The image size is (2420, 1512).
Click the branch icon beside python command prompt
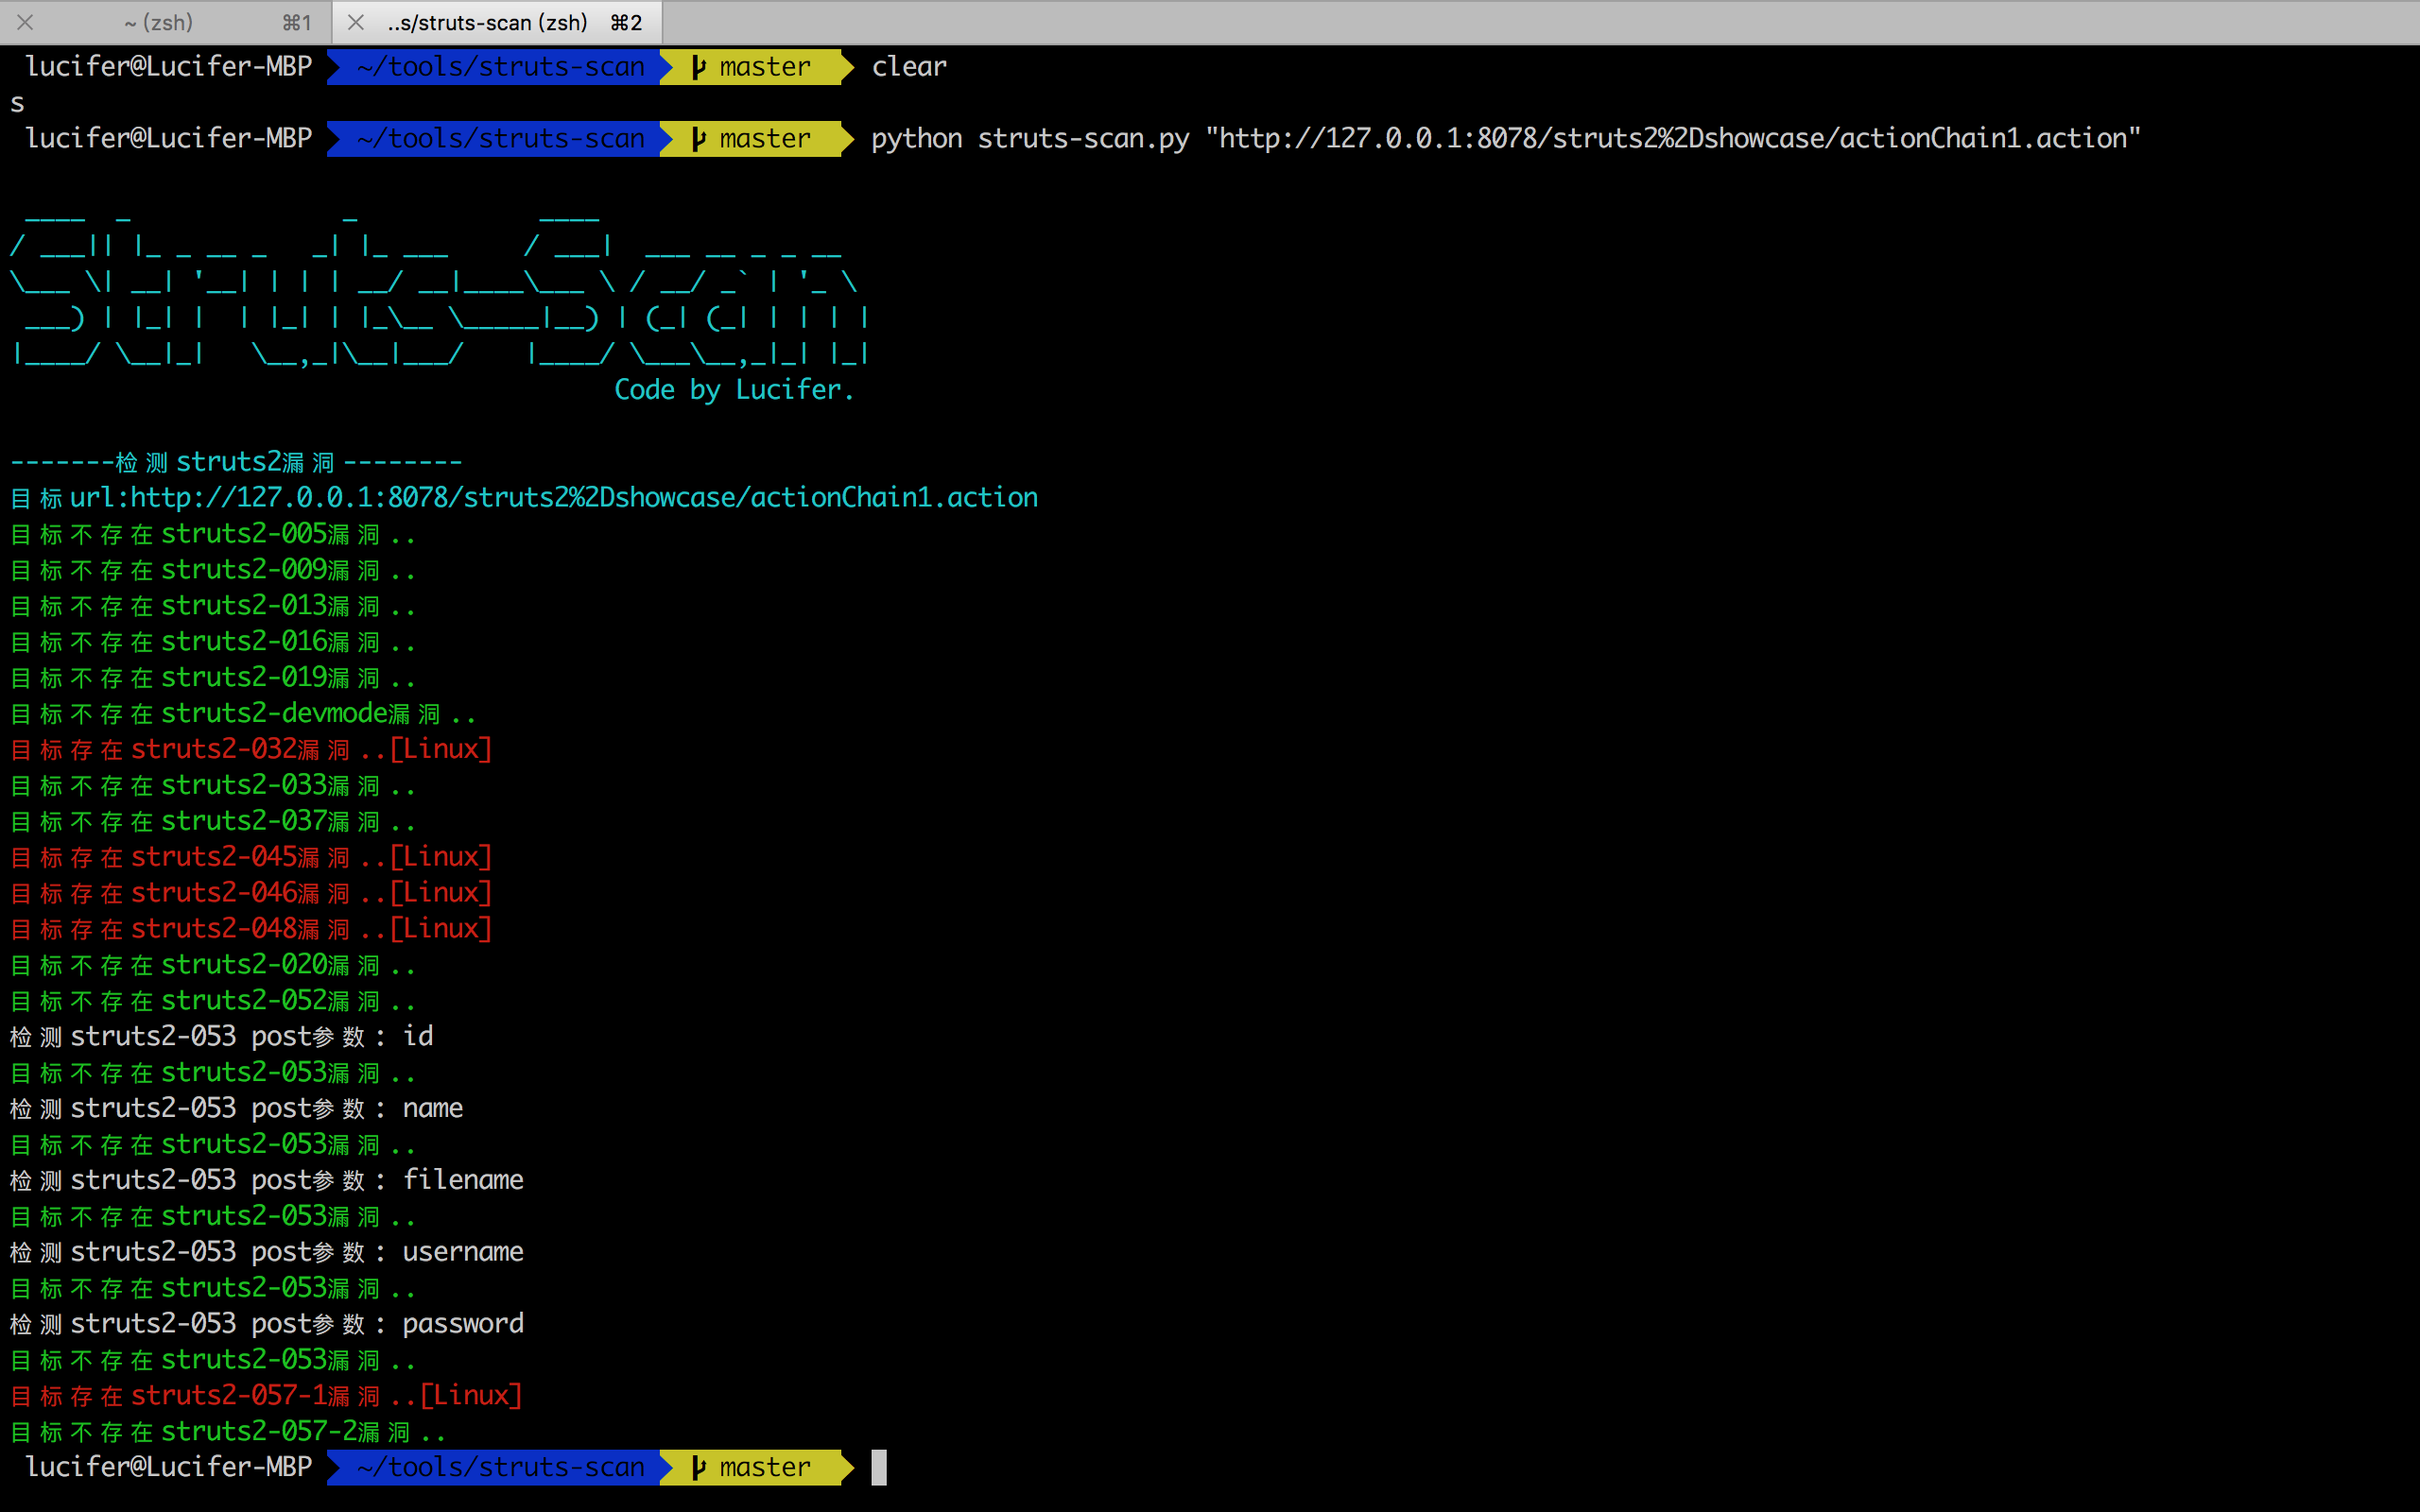pyautogui.click(x=699, y=139)
